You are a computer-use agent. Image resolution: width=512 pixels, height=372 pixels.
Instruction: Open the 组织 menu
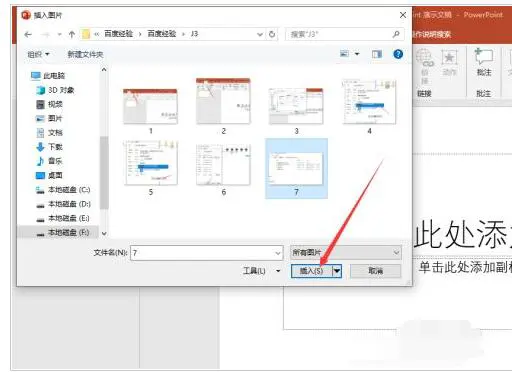pyautogui.click(x=38, y=54)
